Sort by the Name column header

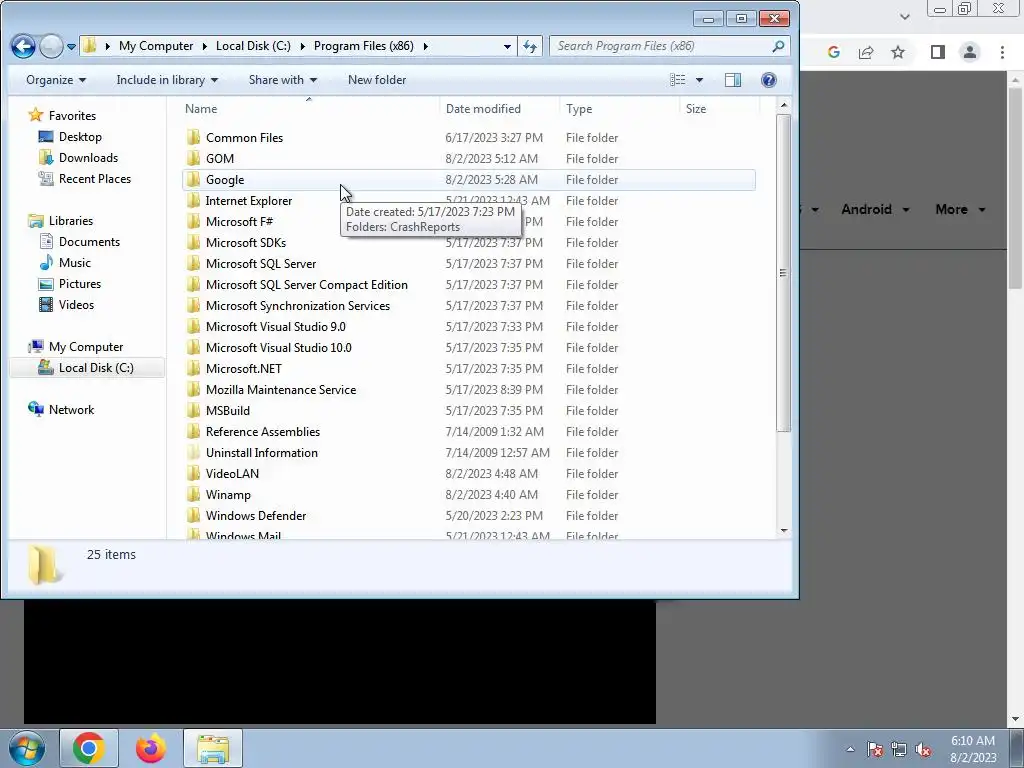click(x=201, y=109)
